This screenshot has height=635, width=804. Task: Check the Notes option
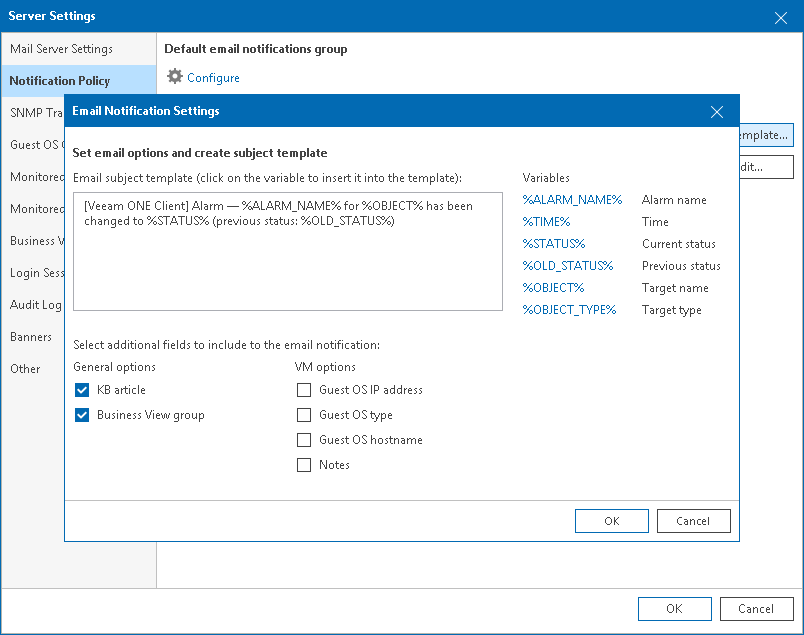click(x=305, y=464)
